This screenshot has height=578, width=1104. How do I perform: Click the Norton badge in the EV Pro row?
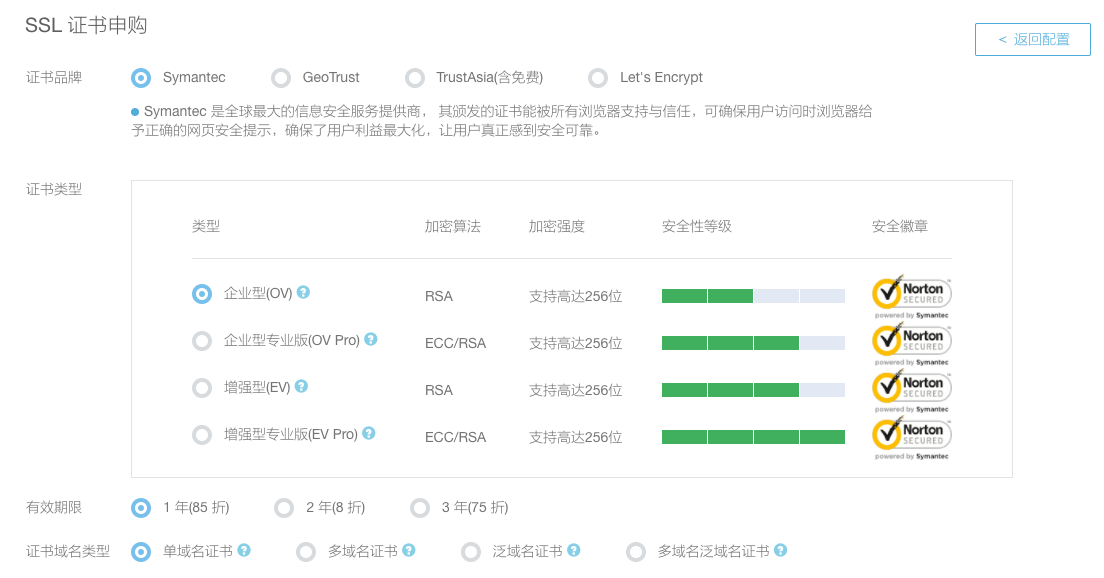point(911,435)
